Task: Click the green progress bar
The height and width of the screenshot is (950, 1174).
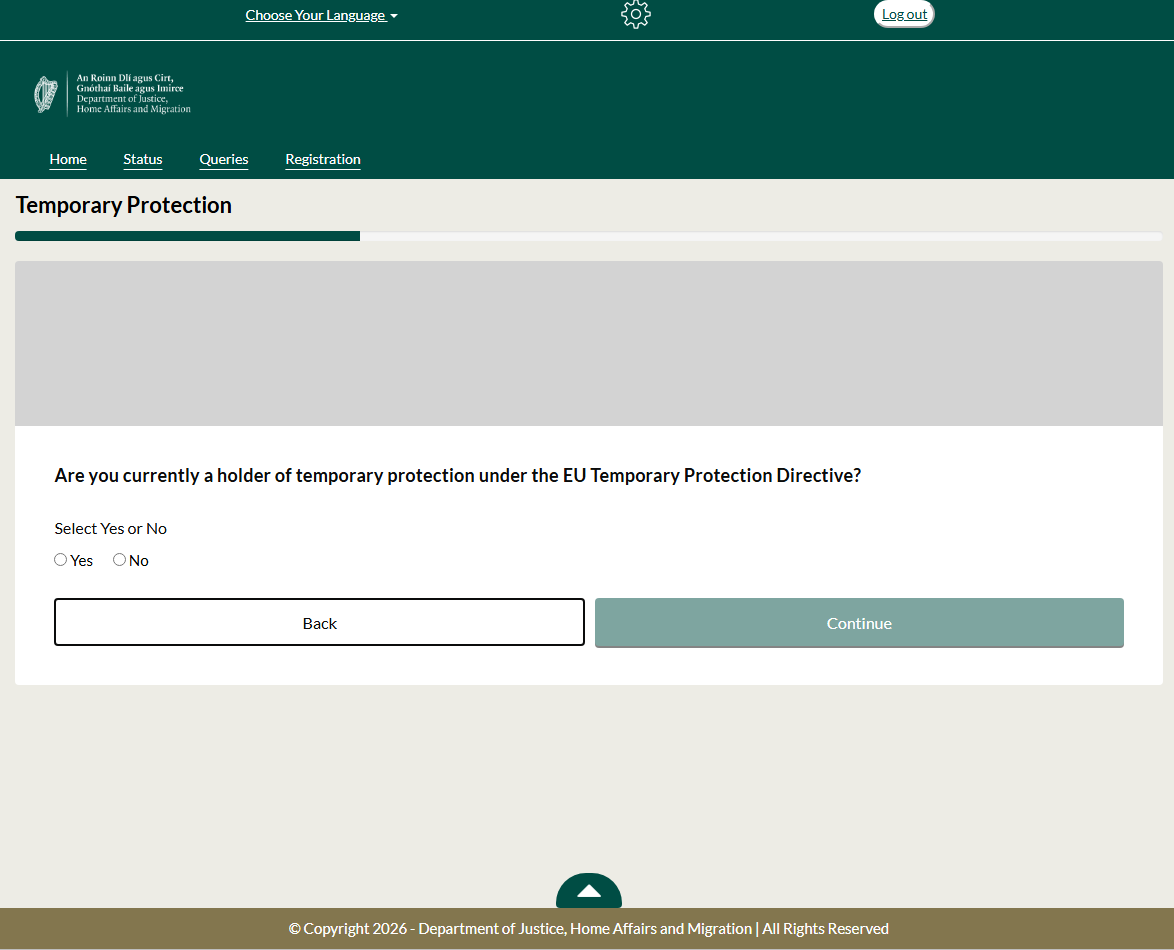Action: (x=187, y=237)
